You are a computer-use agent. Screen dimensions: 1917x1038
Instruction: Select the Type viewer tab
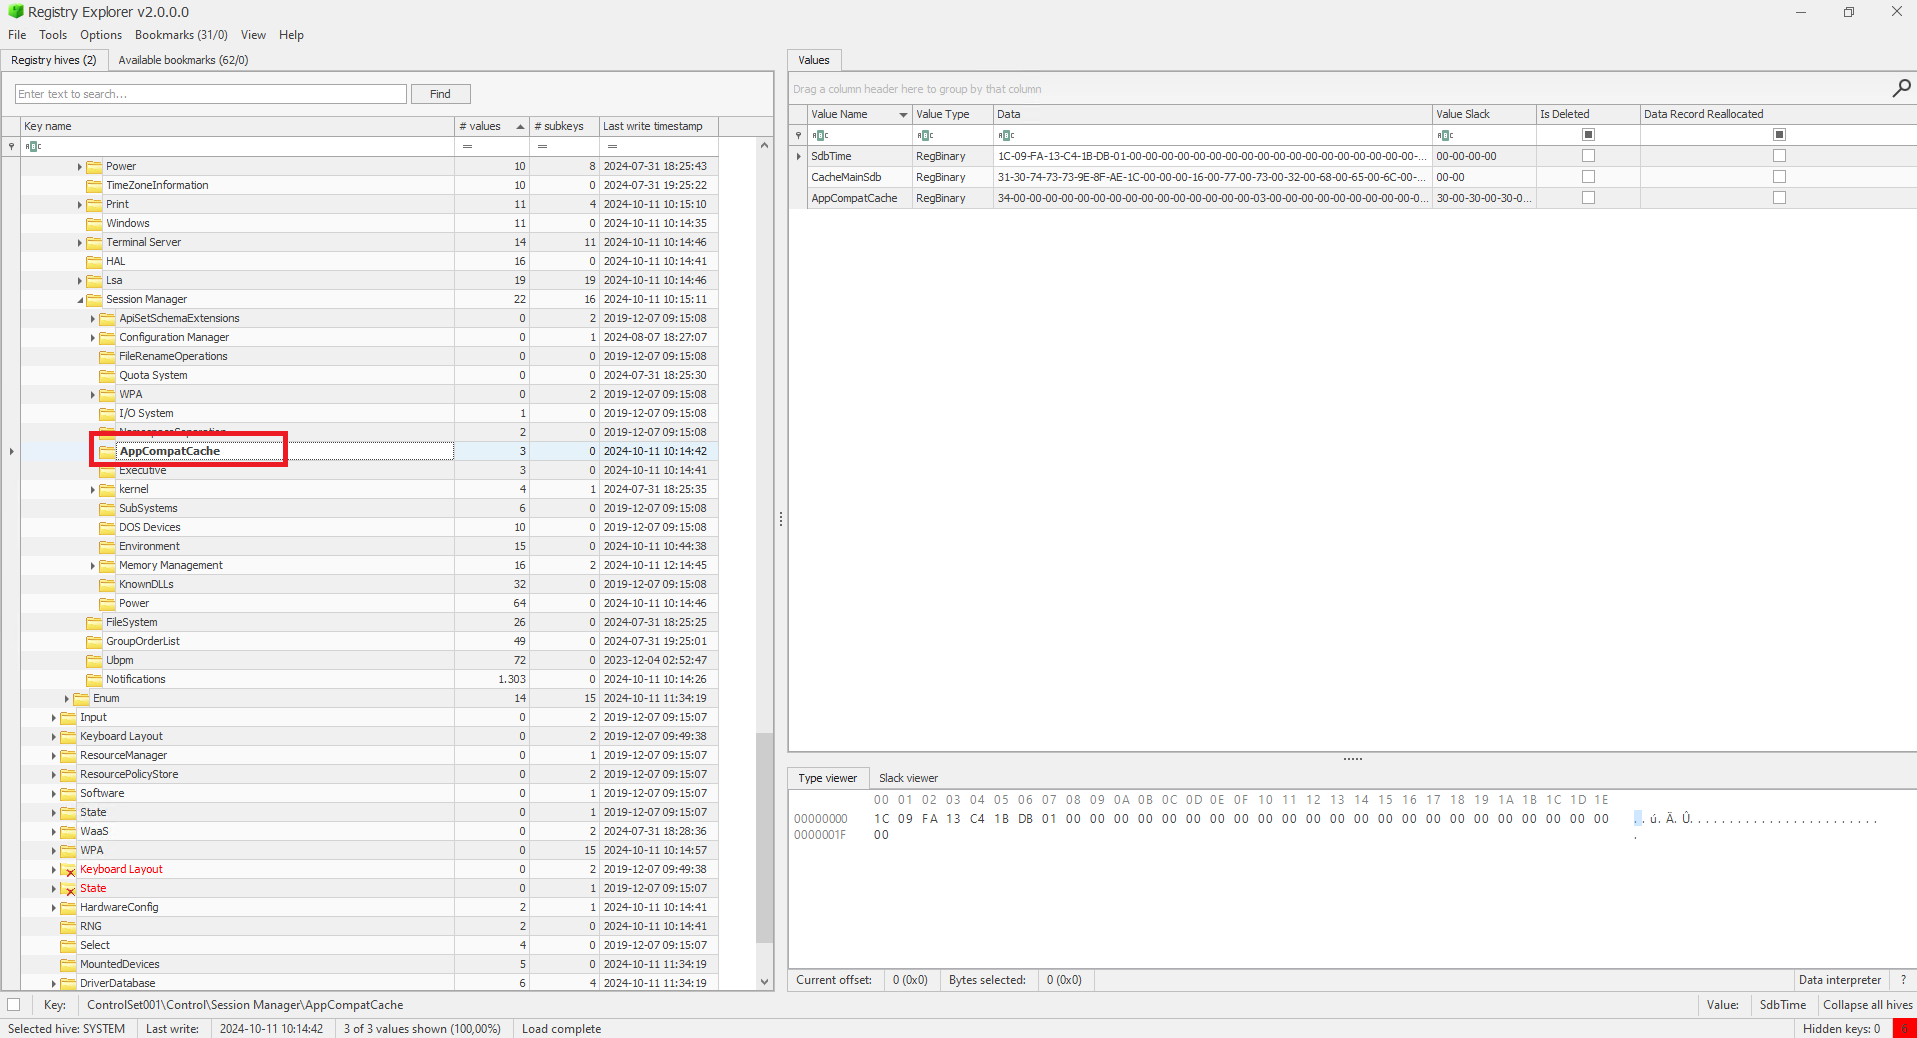(x=827, y=778)
